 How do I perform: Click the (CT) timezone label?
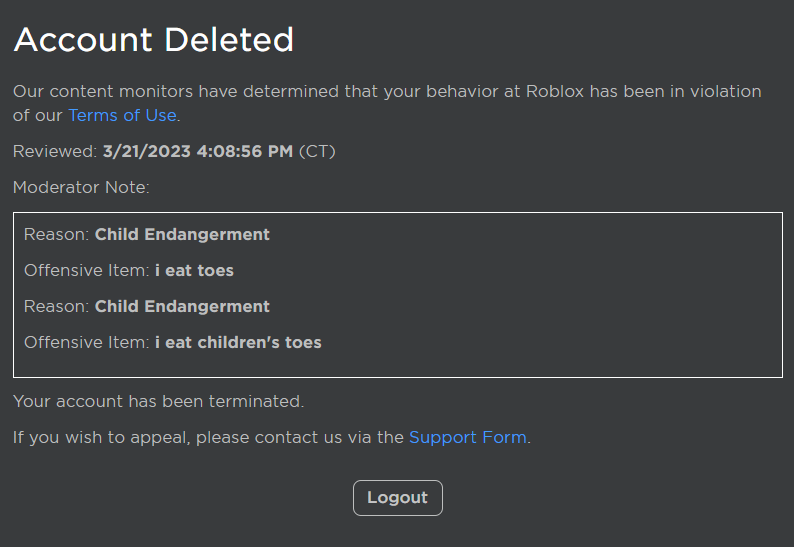click(x=317, y=151)
